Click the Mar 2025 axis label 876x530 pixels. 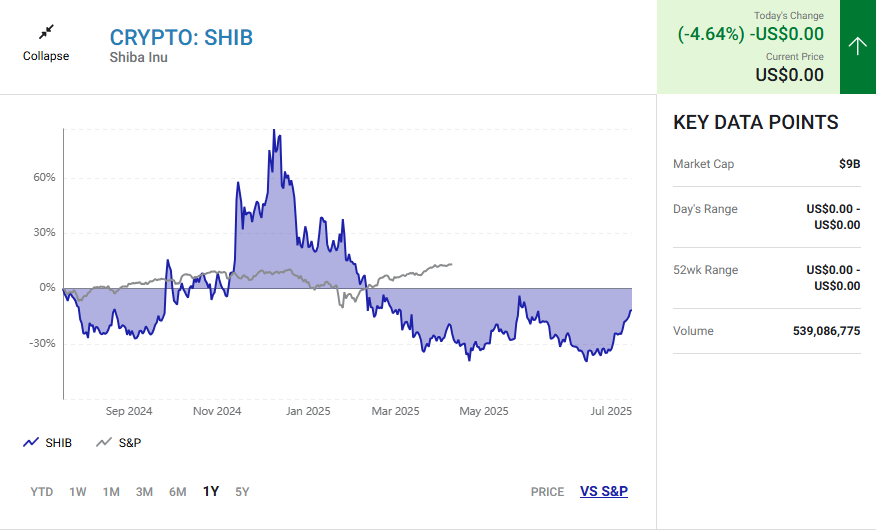pos(396,411)
